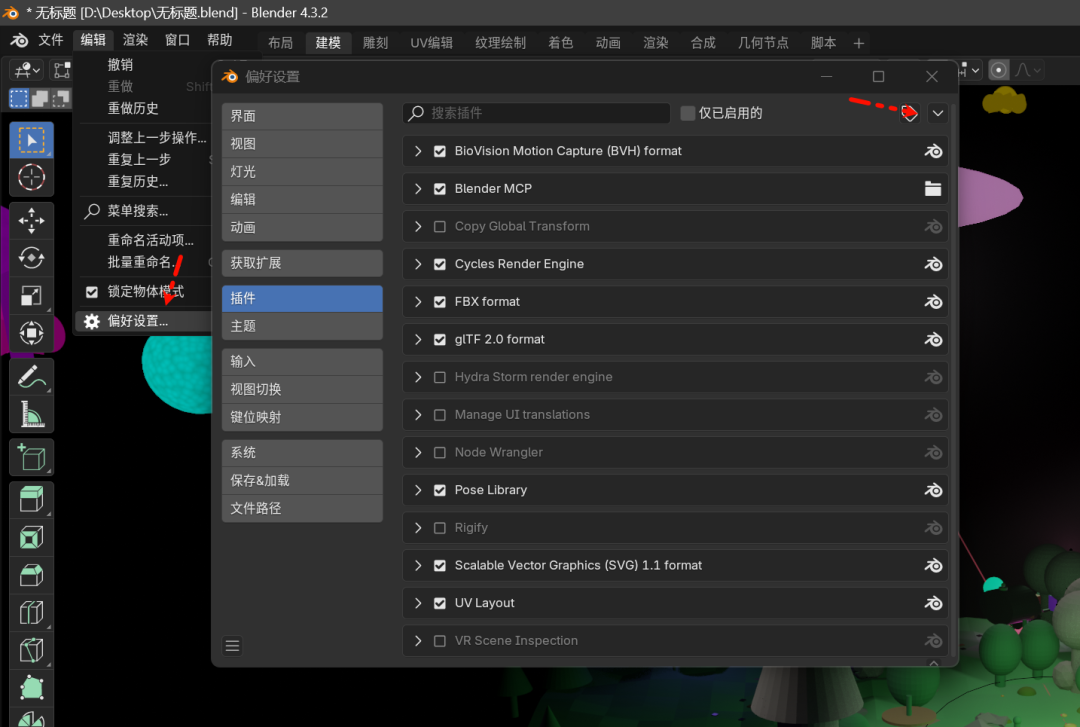Open the add-ons extra options dropdown

pyautogui.click(x=938, y=113)
